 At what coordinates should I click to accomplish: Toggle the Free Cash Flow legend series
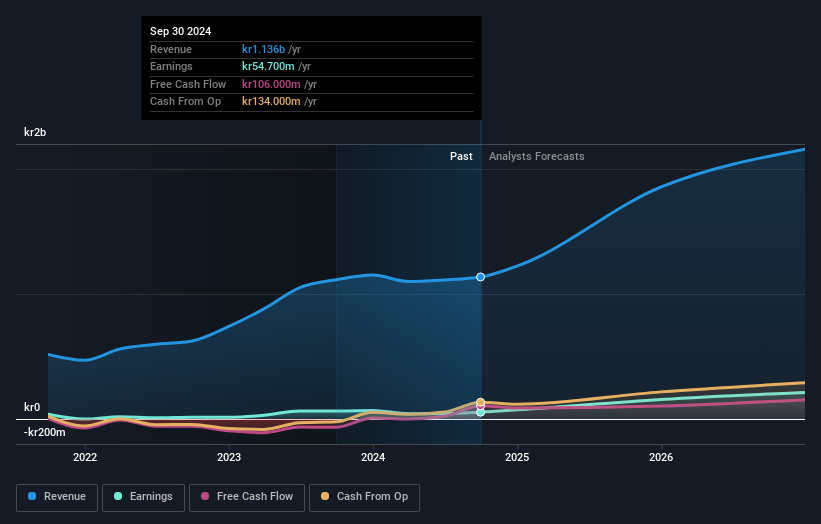pyautogui.click(x=247, y=497)
